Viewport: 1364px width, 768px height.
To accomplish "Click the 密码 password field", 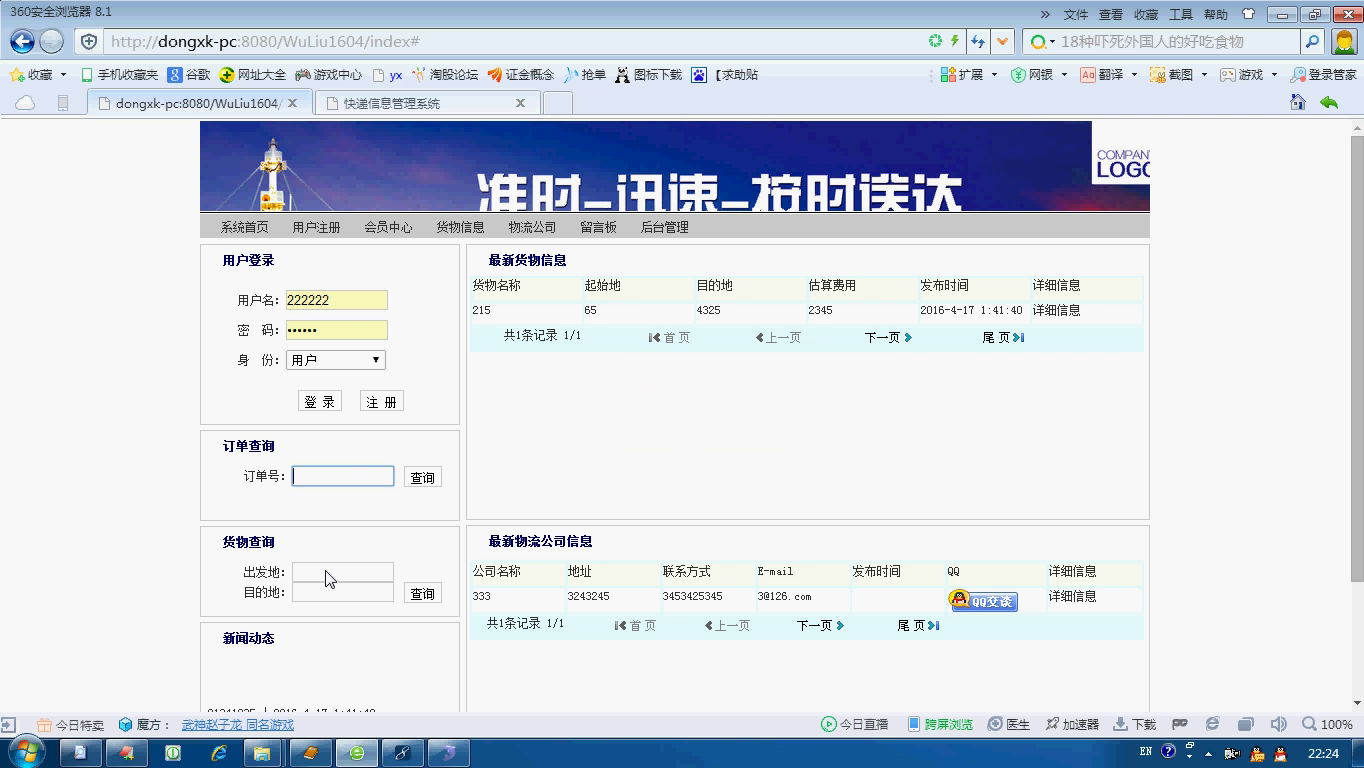I will coord(337,330).
